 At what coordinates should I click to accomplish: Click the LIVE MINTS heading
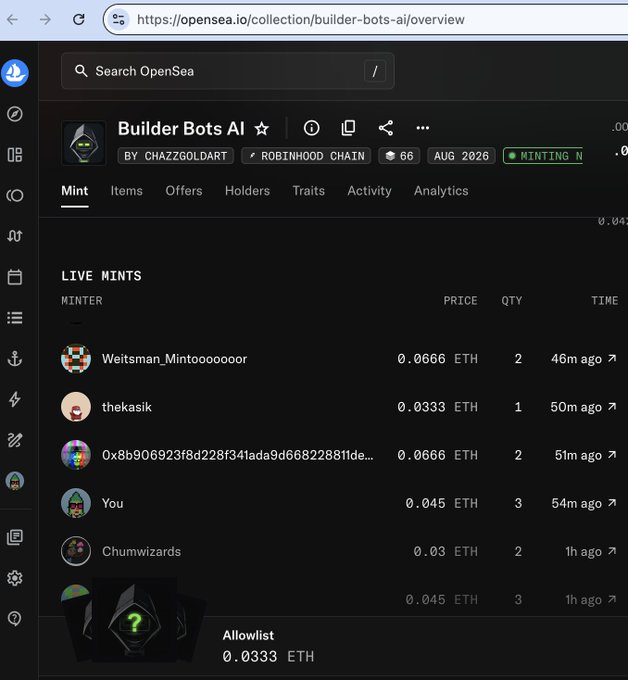[x=101, y=276]
